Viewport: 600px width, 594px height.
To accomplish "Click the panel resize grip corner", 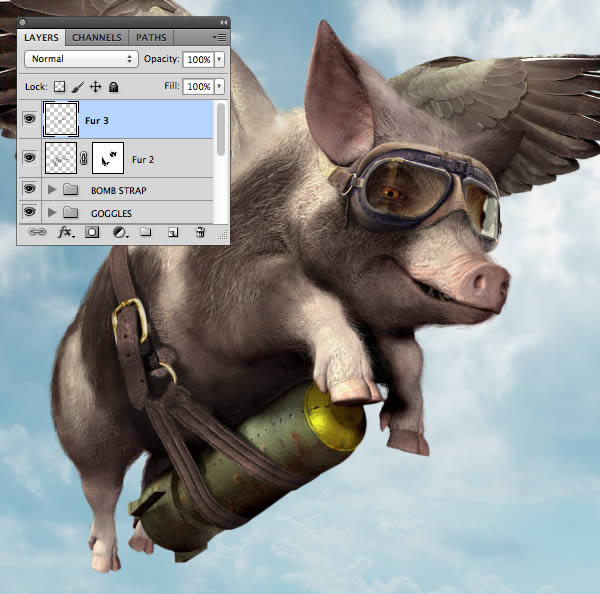I will tap(223, 235).
